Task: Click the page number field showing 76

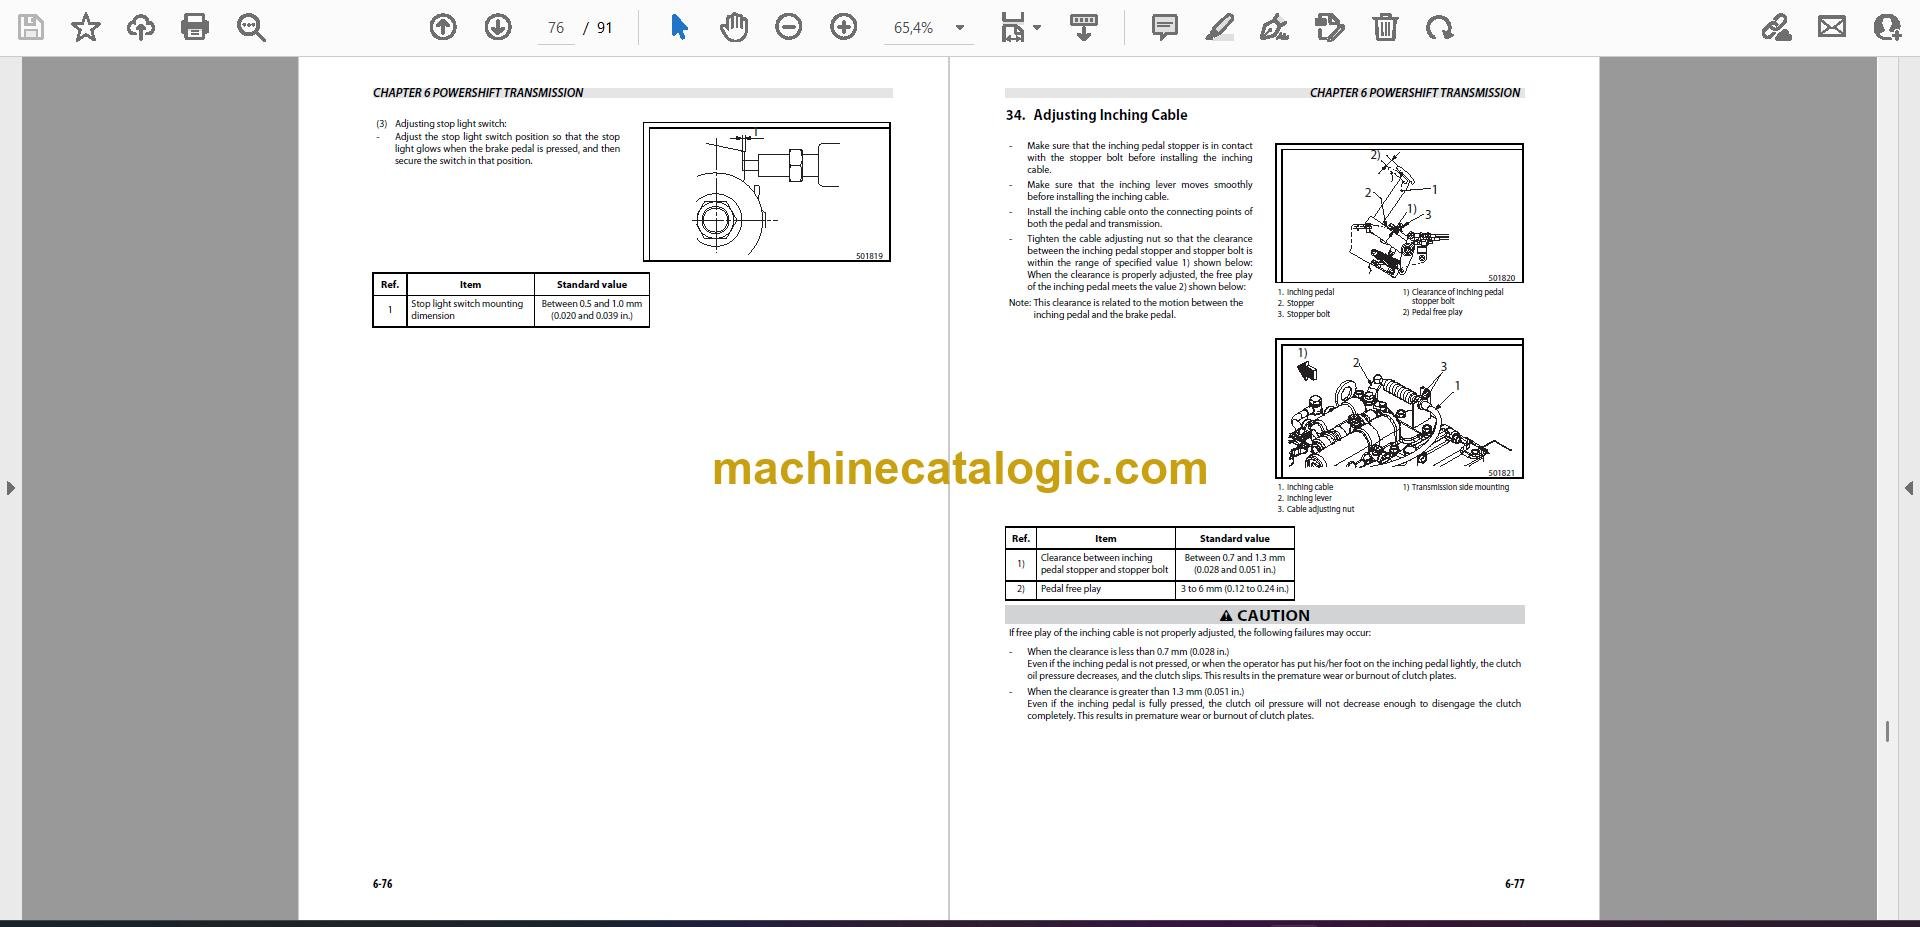Action: pos(556,28)
